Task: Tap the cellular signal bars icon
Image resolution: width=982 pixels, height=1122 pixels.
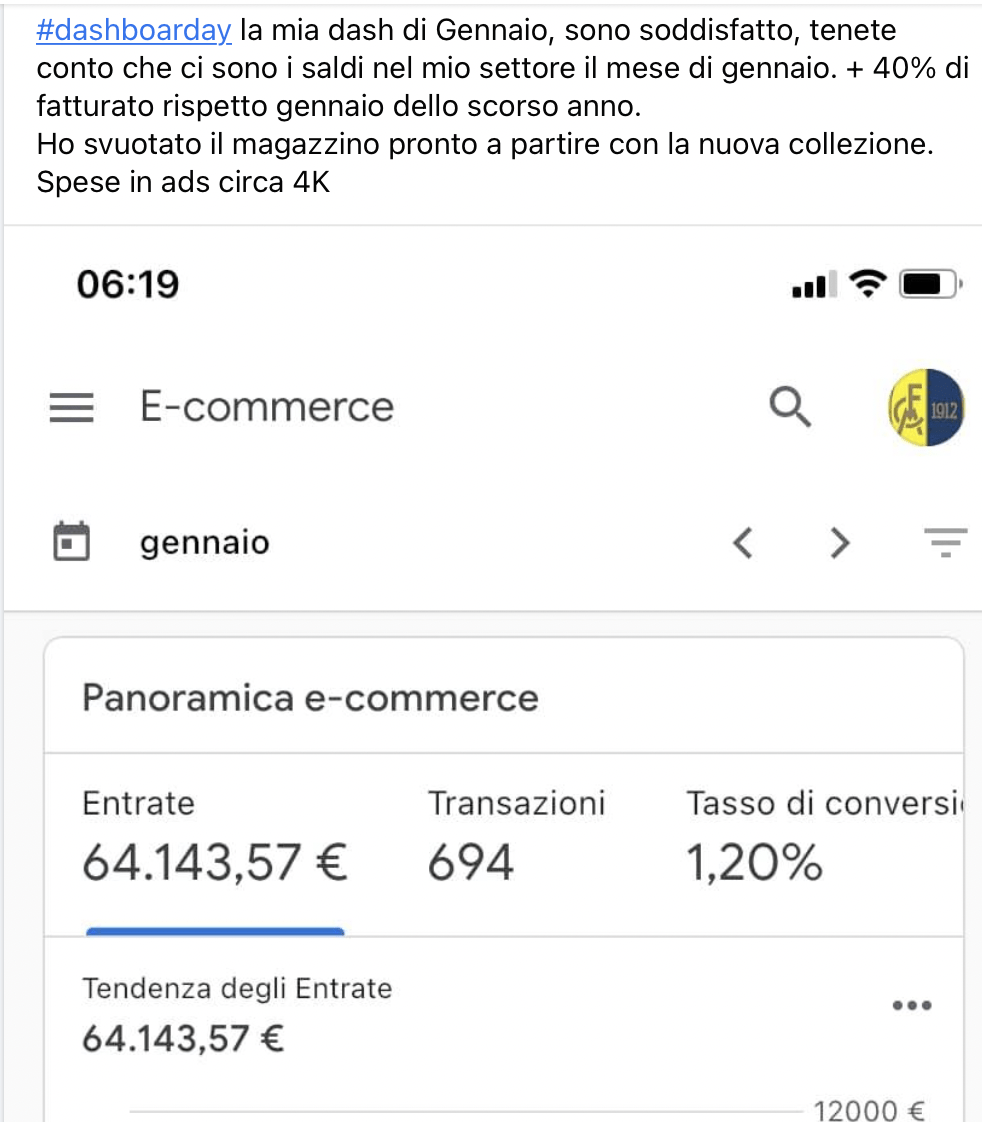Action: [814, 284]
